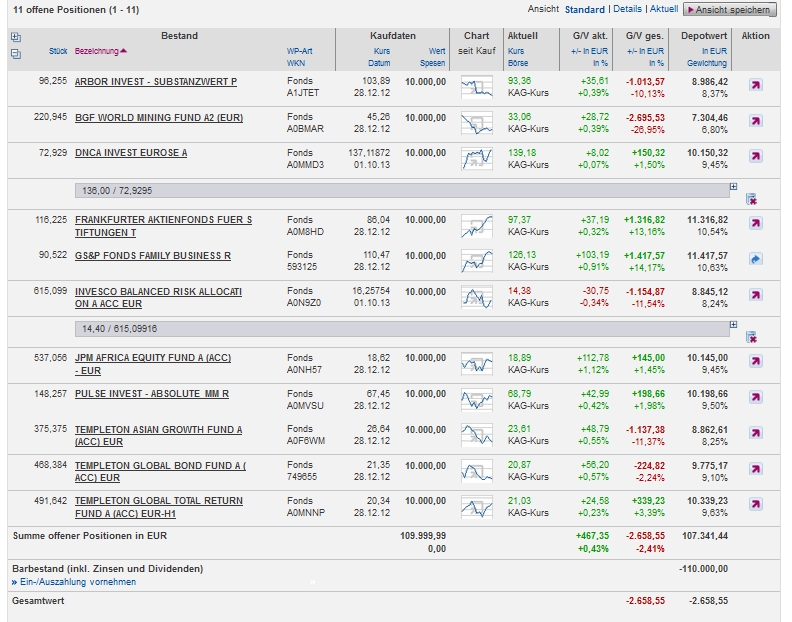Click the delete icon below DNCA INVEST EUROSE row
The height and width of the screenshot is (622, 792).
pos(751,199)
